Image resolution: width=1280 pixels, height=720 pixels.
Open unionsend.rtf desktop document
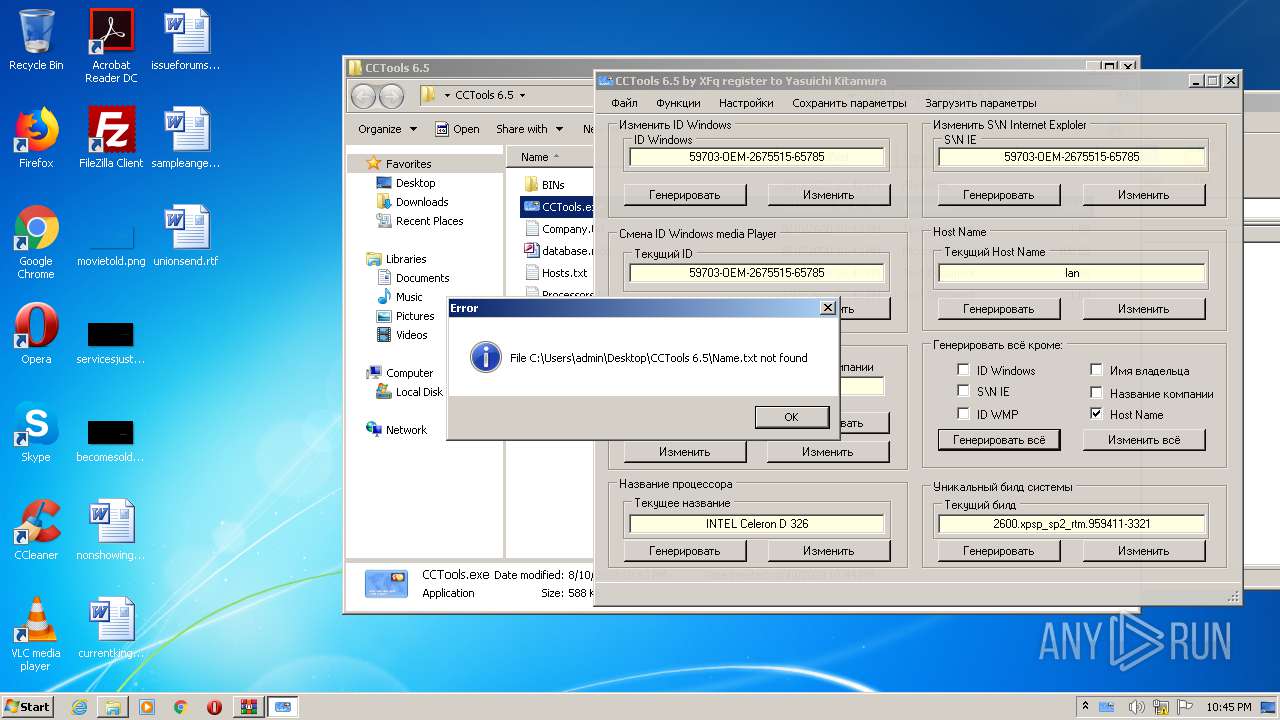[186, 236]
